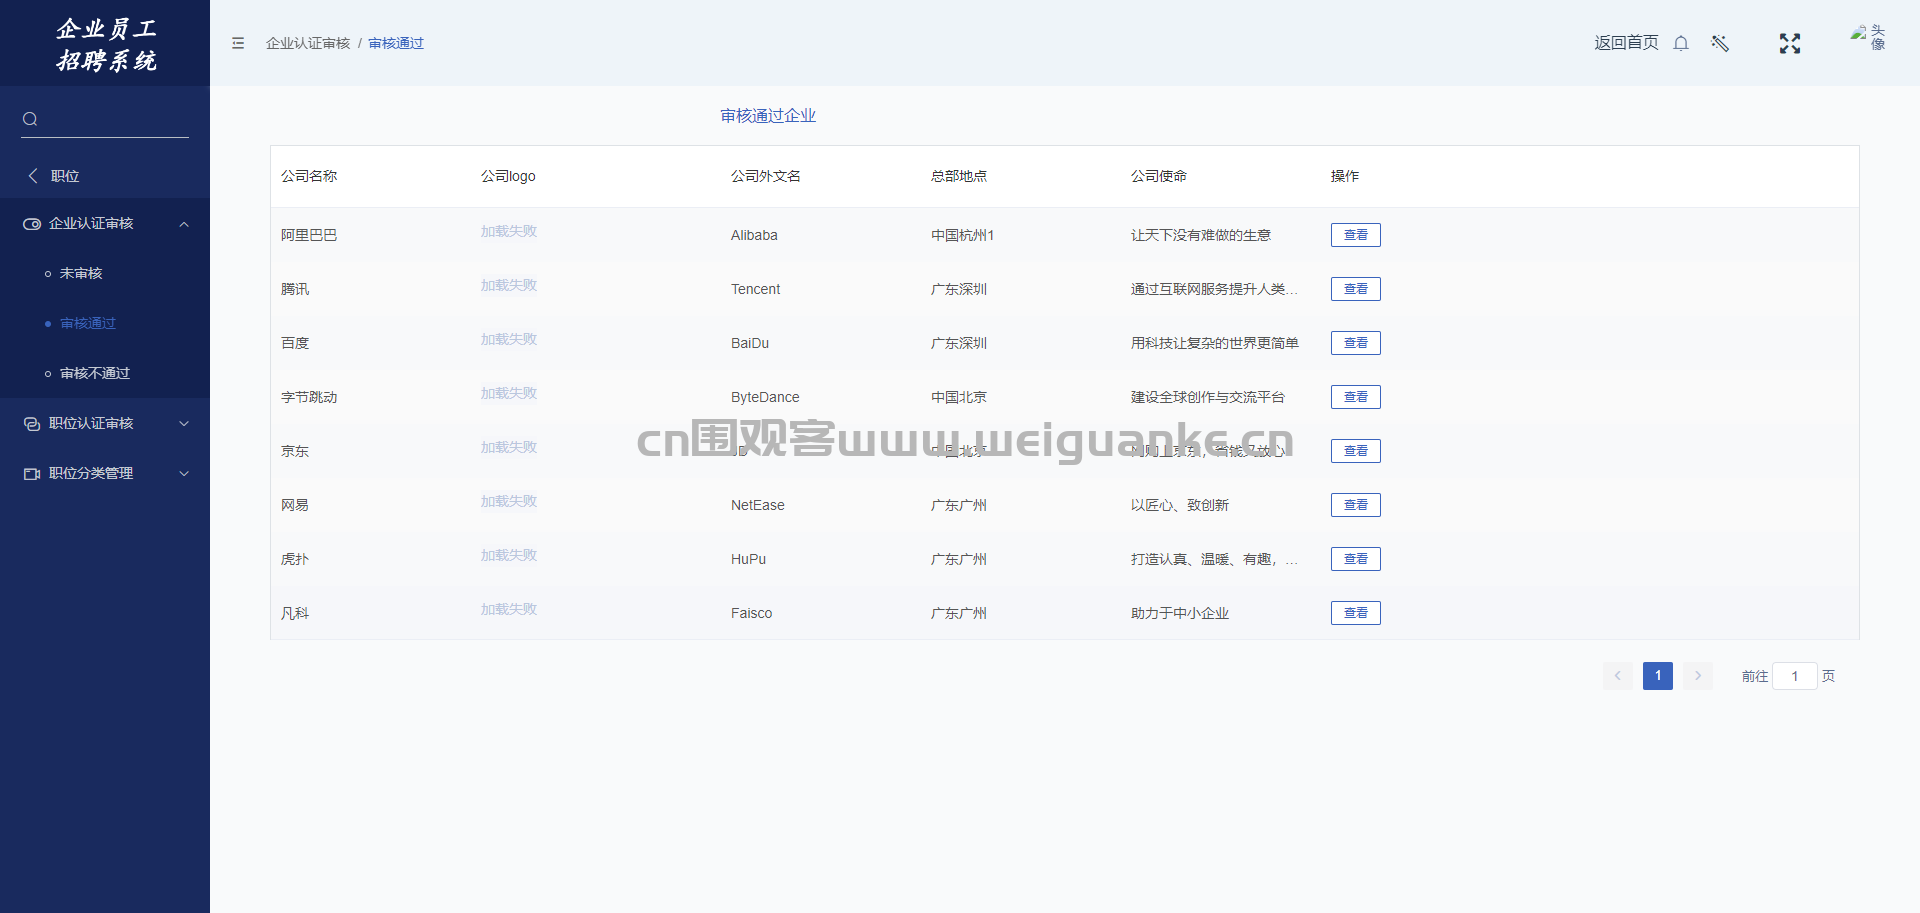The image size is (1920, 913).
Task: Click the 中国杭州1 location cell
Action: [x=962, y=235]
